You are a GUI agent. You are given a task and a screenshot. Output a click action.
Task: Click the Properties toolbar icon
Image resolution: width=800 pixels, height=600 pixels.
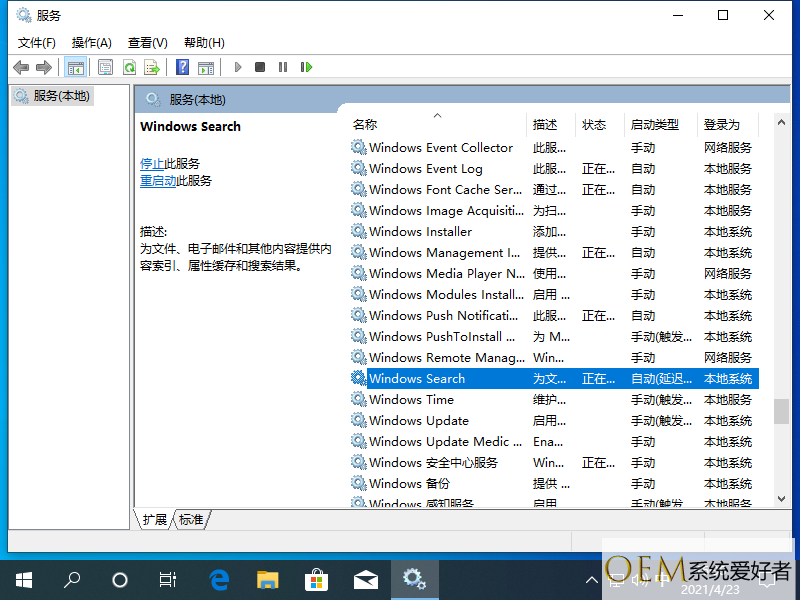105,67
